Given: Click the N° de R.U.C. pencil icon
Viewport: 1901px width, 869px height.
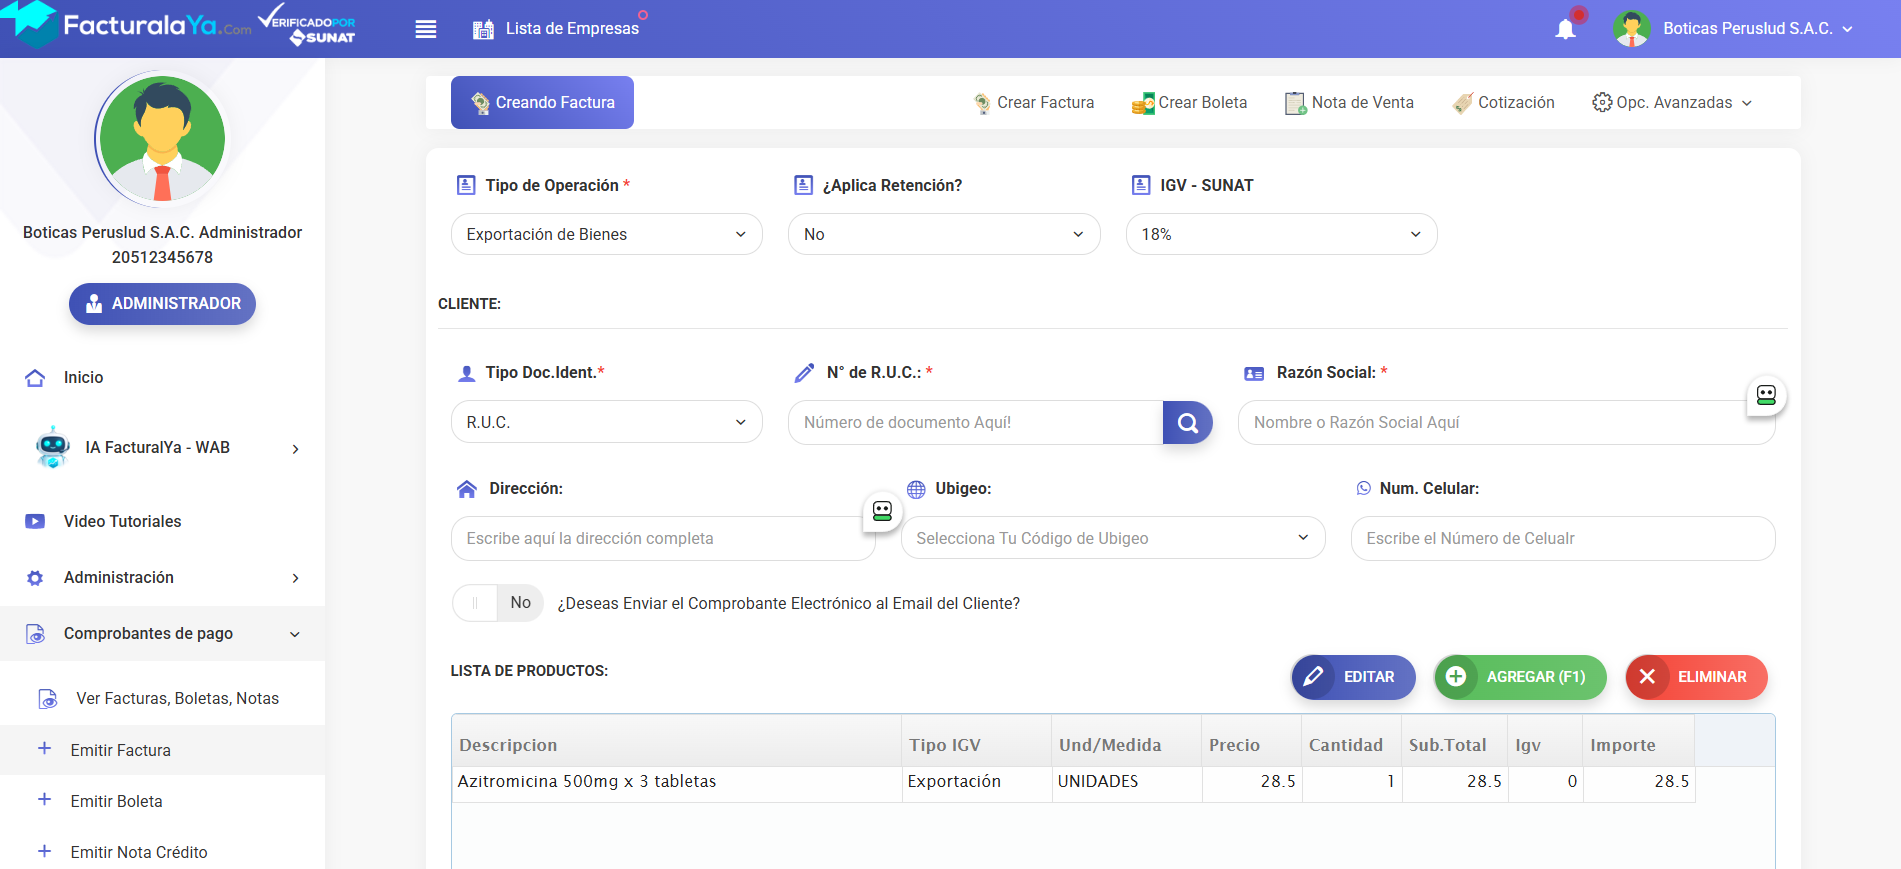Looking at the screenshot, I should pos(805,374).
